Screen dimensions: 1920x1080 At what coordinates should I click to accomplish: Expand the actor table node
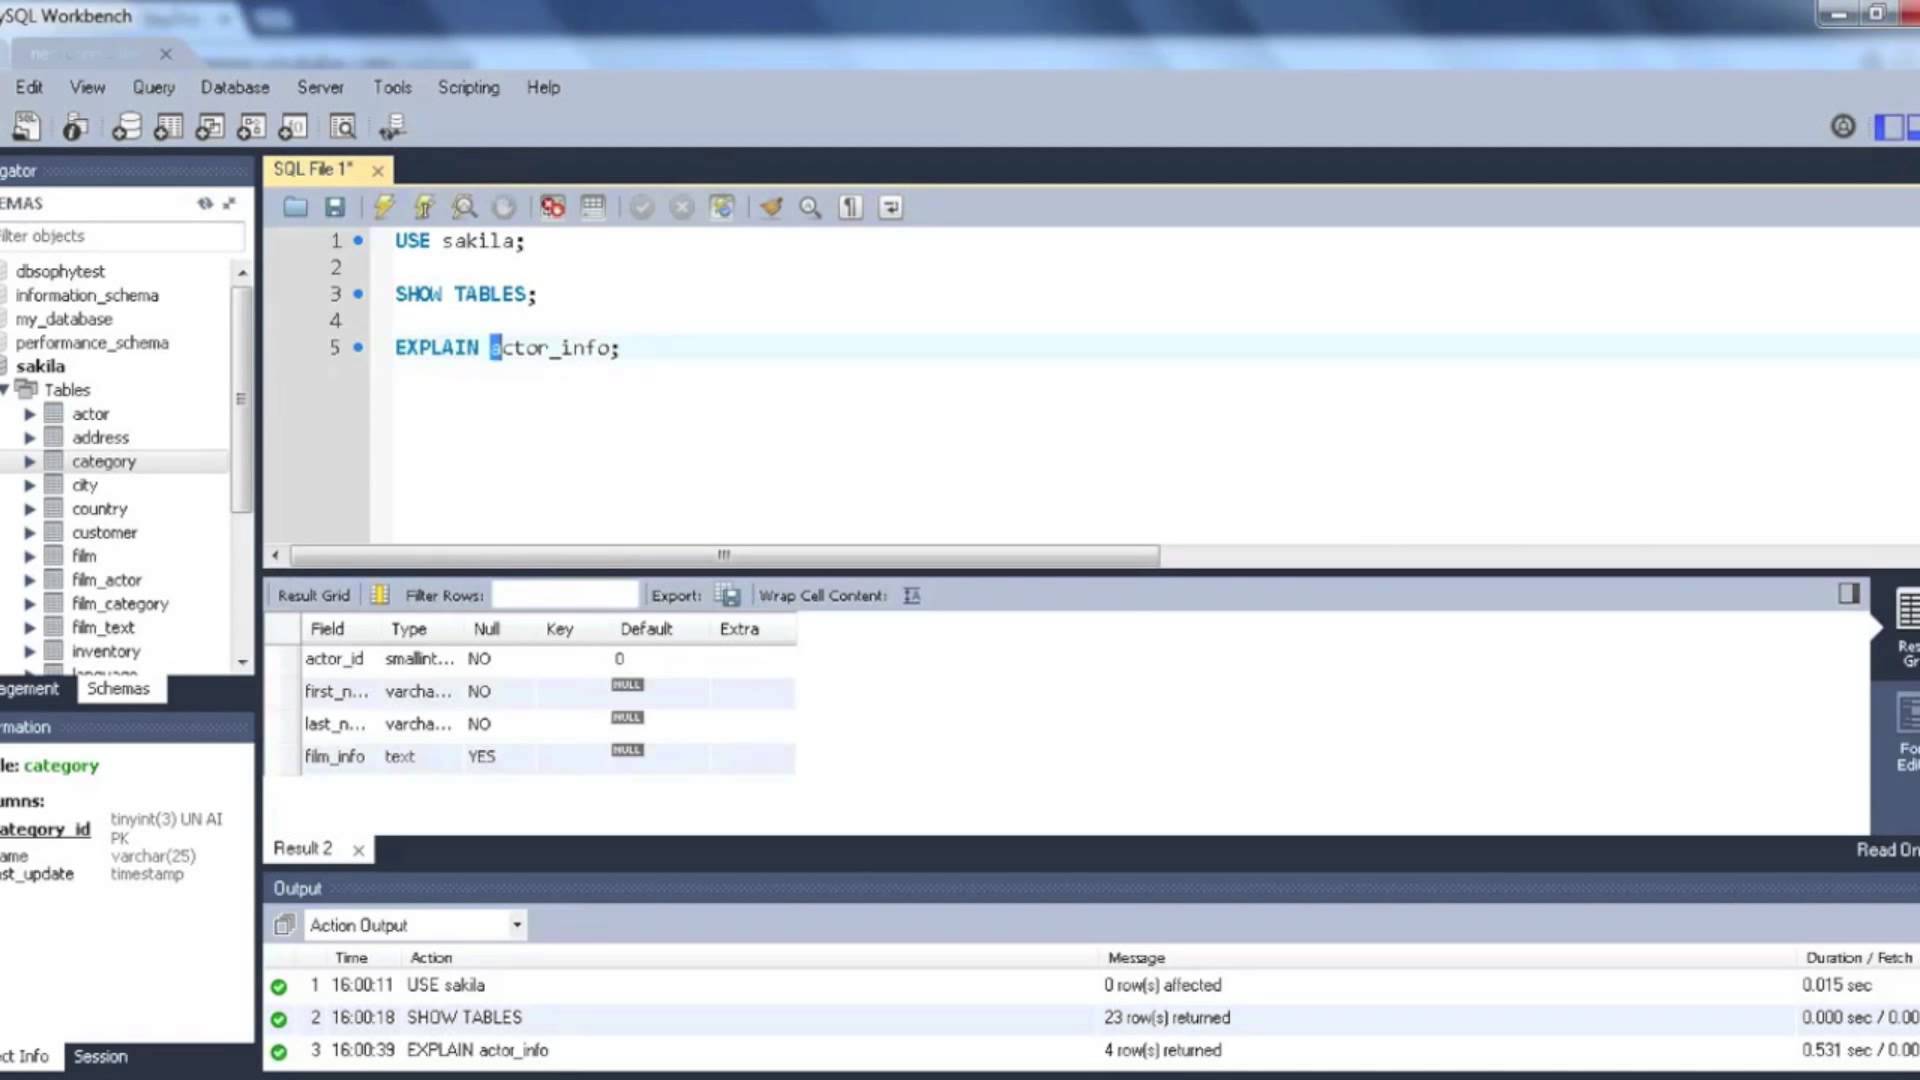30,414
